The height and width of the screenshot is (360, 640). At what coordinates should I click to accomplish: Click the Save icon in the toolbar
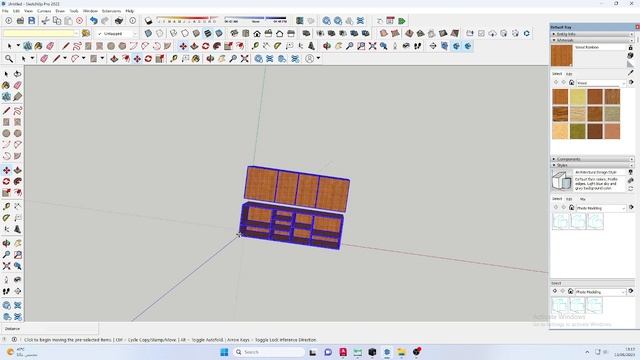31,20
